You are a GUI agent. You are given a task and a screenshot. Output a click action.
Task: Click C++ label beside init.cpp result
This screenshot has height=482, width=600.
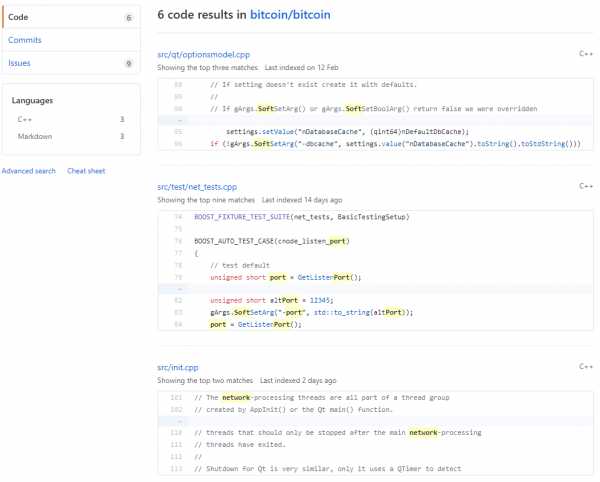pos(586,366)
